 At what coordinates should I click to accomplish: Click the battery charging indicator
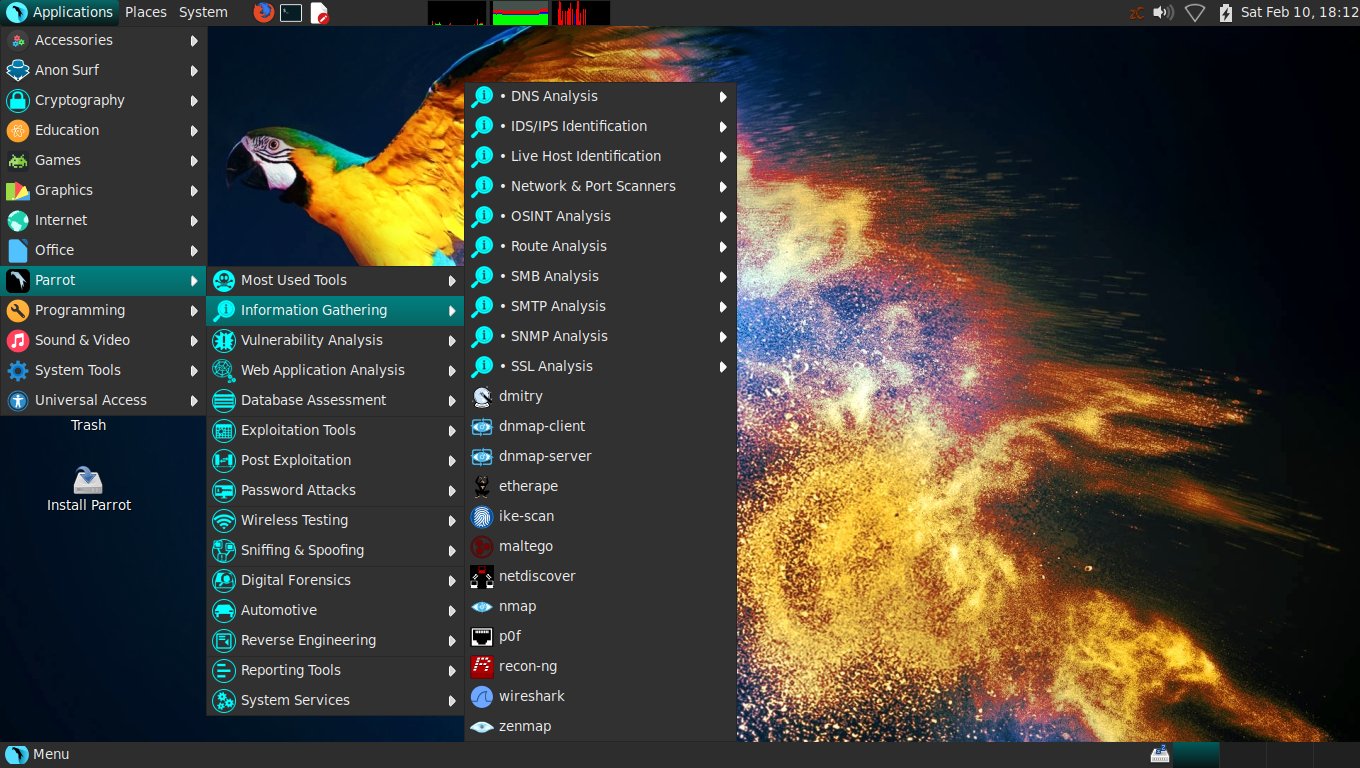pyautogui.click(x=1226, y=13)
